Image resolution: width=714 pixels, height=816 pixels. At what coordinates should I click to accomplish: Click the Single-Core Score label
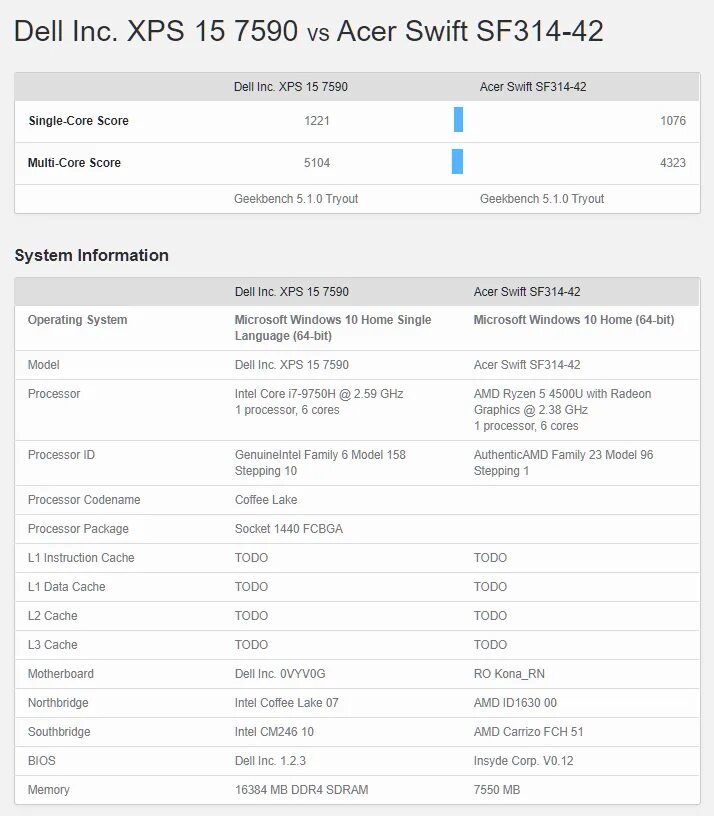click(x=79, y=121)
